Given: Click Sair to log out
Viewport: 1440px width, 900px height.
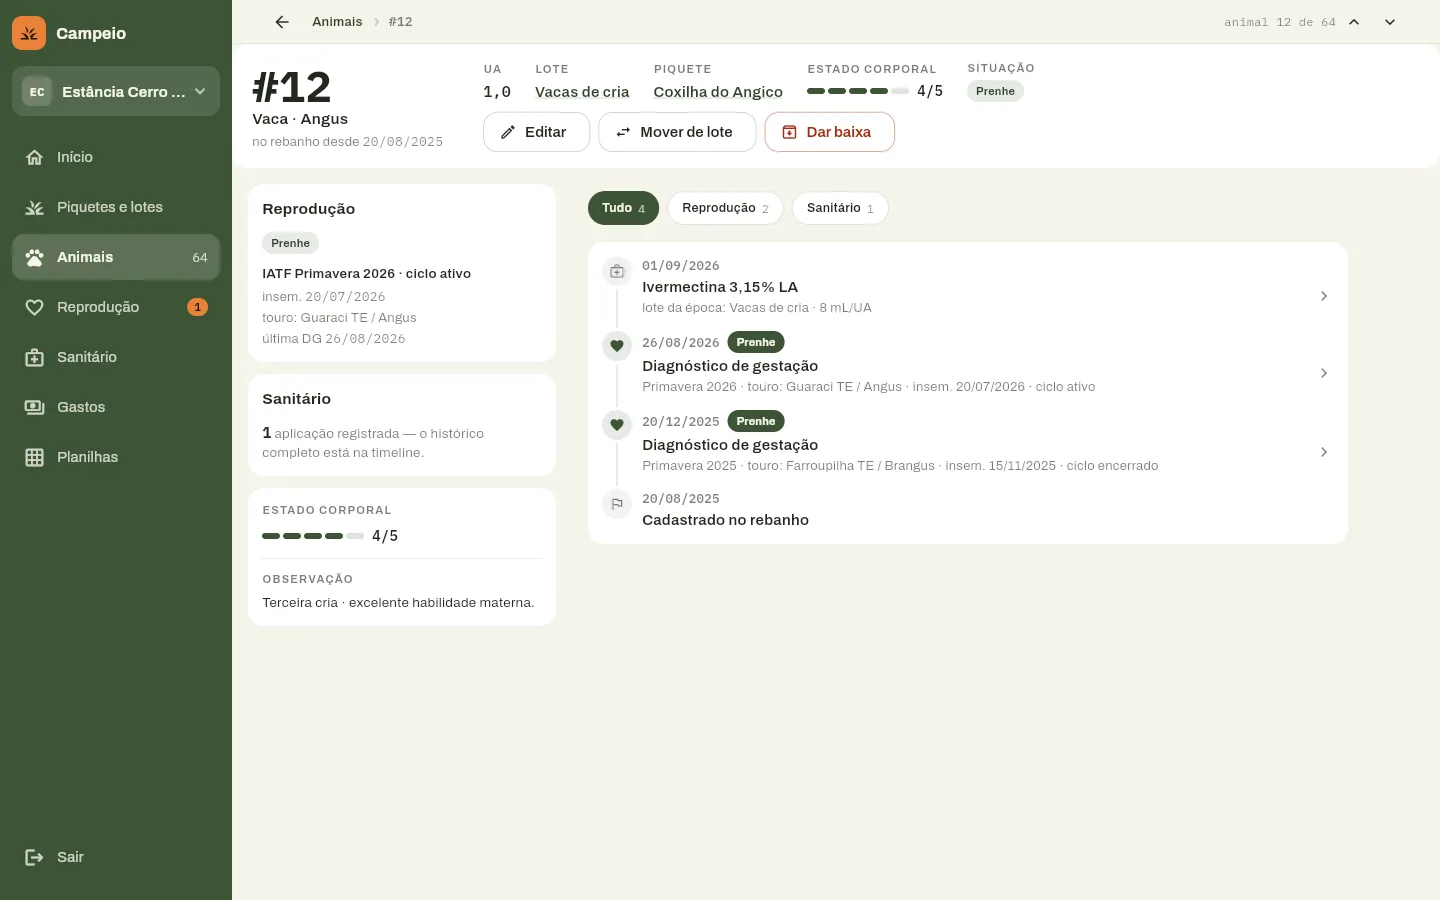Looking at the screenshot, I should pyautogui.click(x=116, y=857).
